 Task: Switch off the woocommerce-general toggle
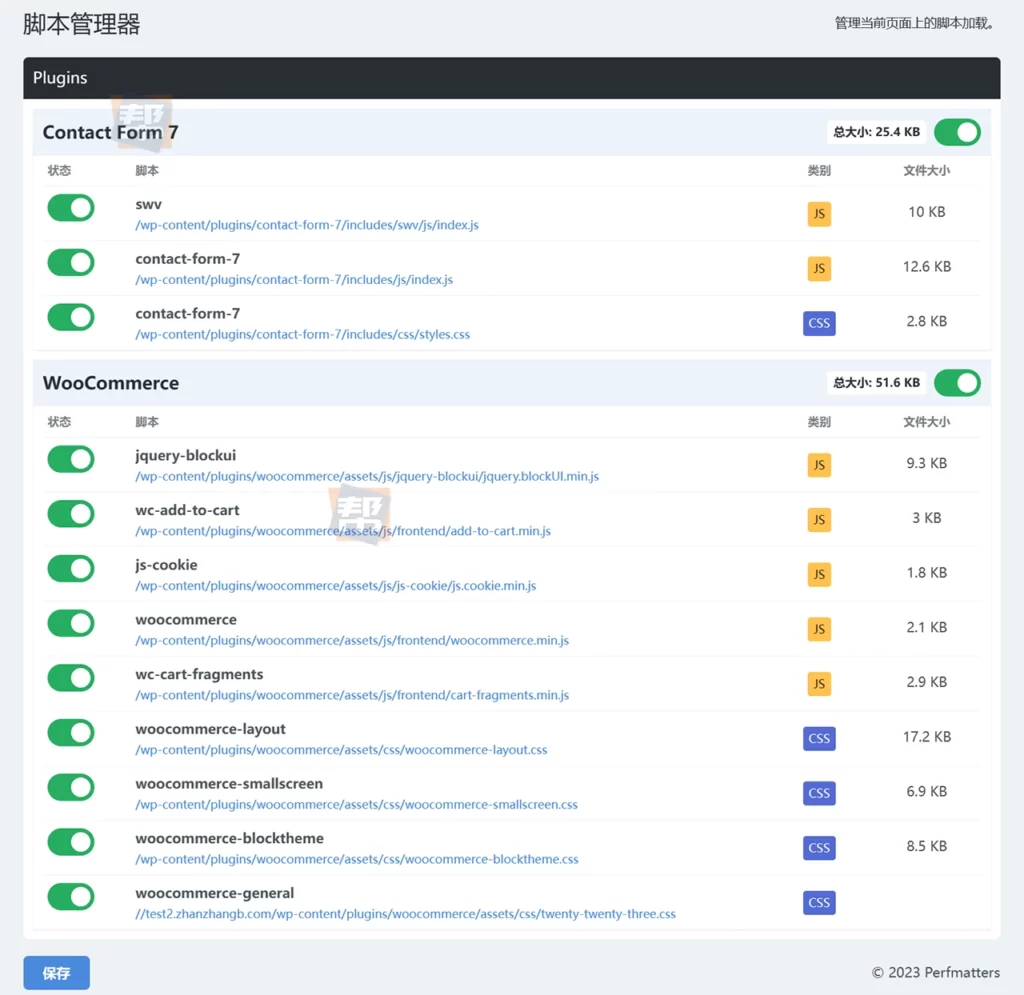point(71,897)
